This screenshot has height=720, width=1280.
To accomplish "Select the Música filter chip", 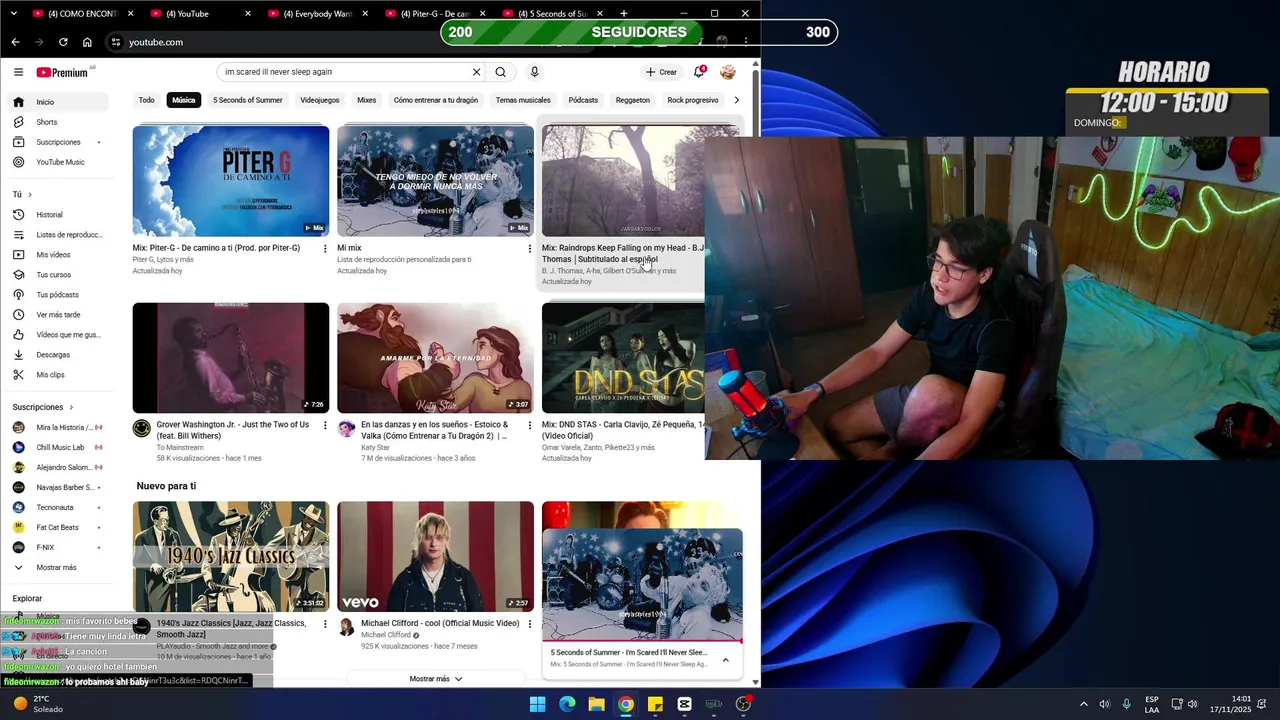I will point(184,100).
